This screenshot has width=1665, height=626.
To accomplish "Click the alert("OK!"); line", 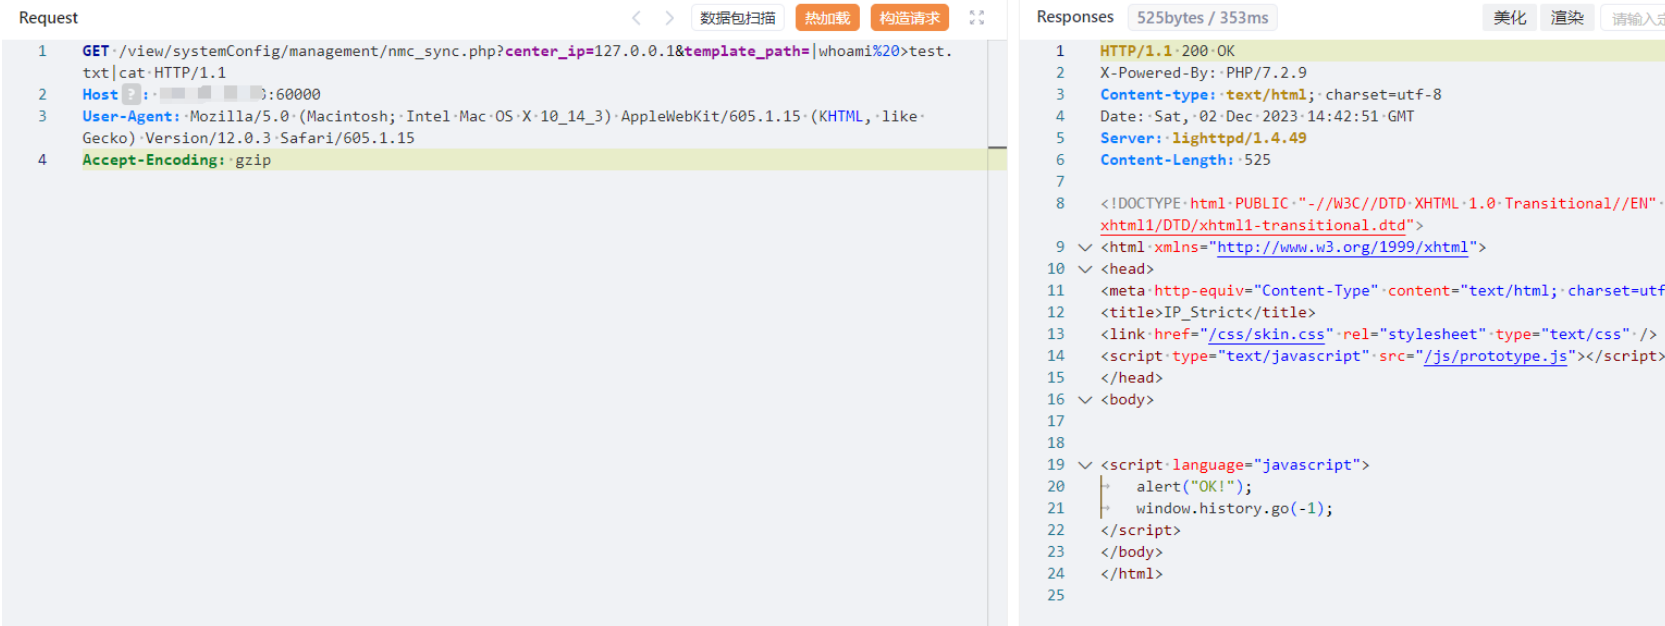I will (1194, 487).
